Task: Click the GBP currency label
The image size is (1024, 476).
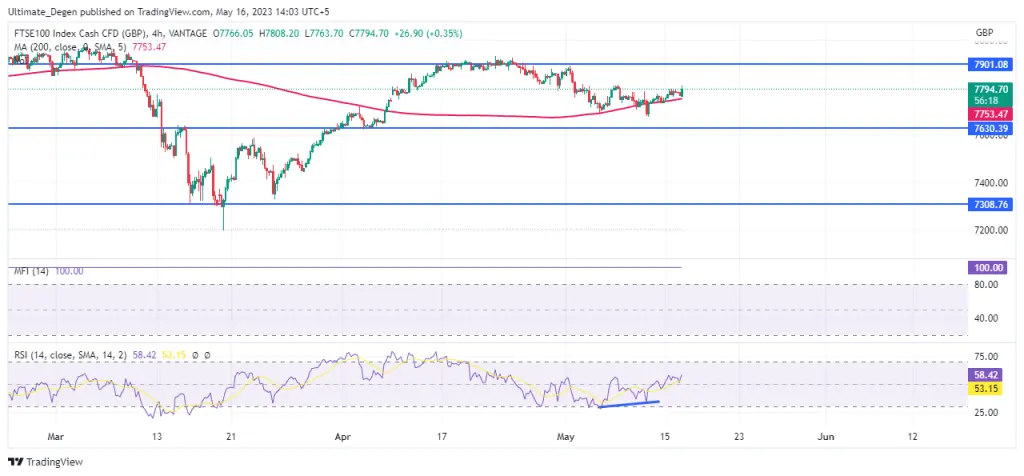Action: 984,32
